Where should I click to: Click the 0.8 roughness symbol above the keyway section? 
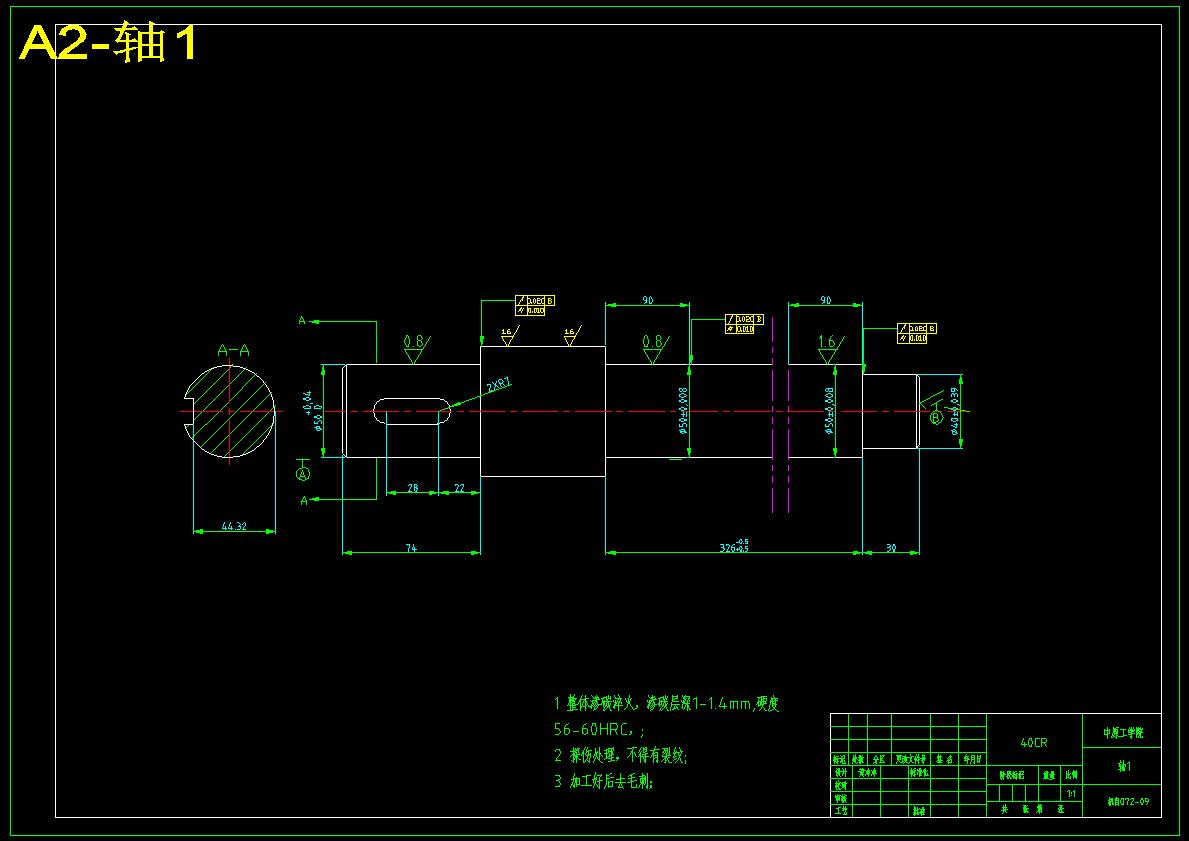[416, 348]
